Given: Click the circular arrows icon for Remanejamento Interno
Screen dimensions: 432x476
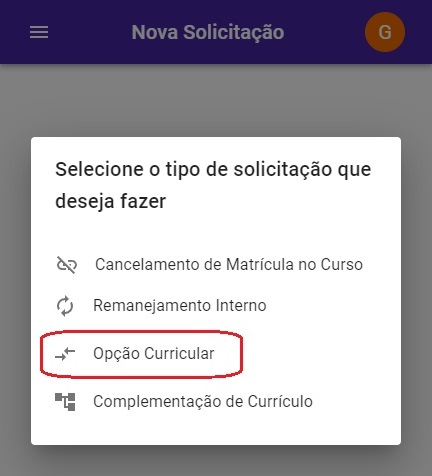Looking at the screenshot, I should pos(65,306).
